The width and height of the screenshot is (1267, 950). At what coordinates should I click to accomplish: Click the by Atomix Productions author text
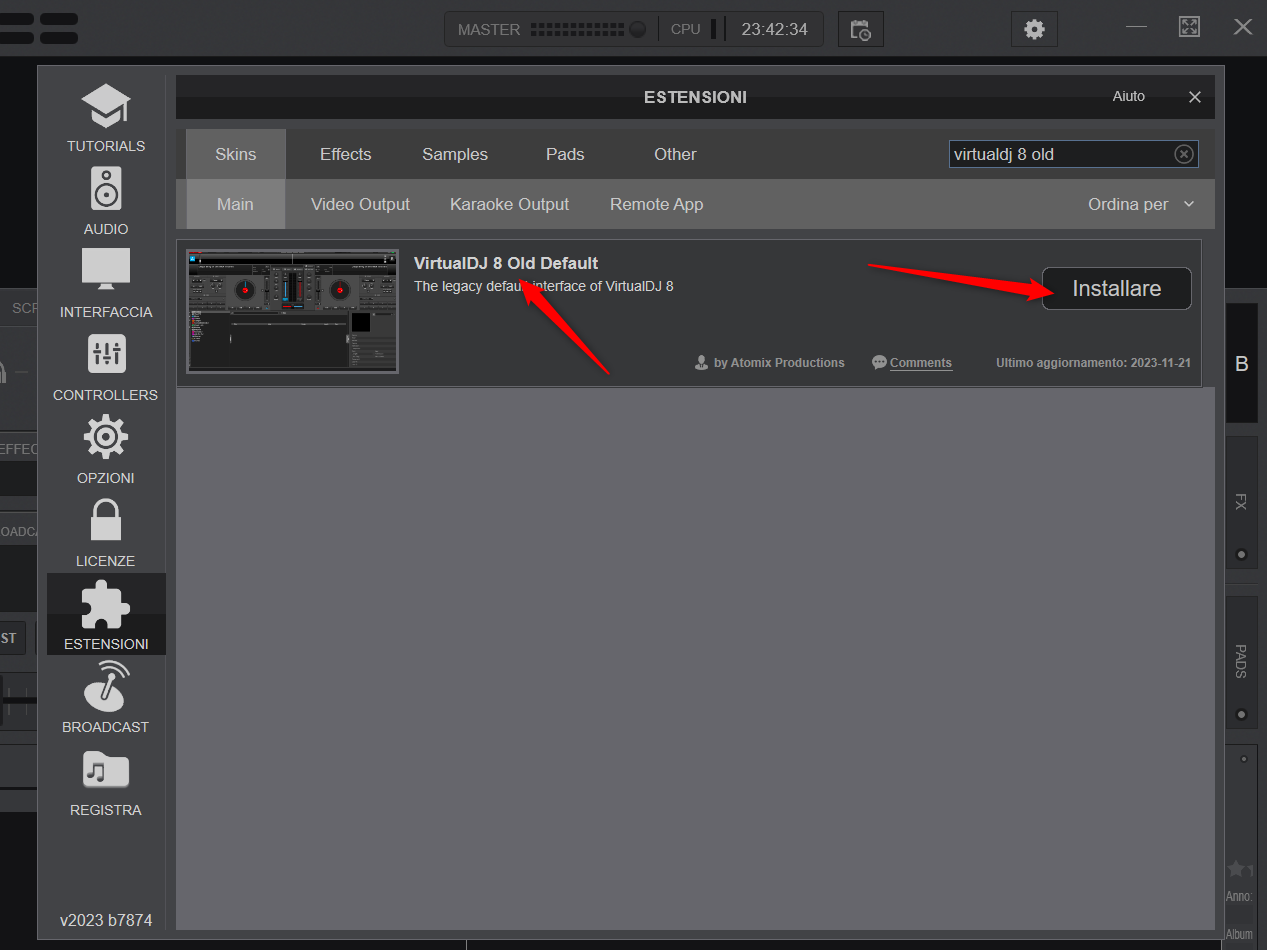tap(769, 363)
